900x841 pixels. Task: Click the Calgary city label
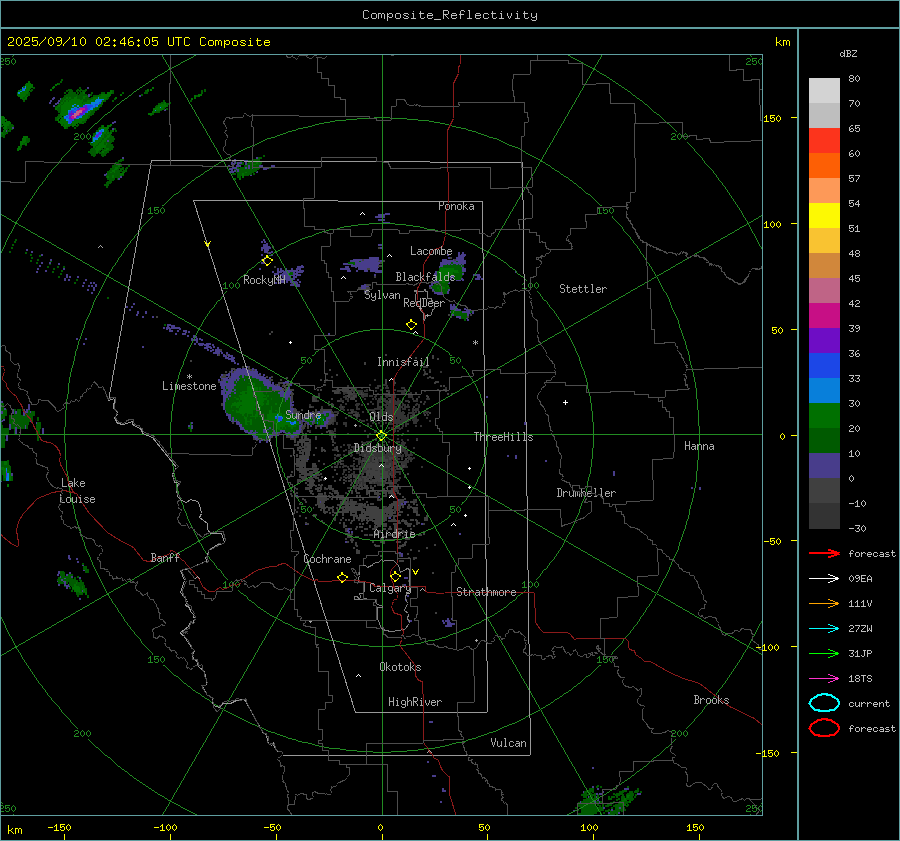click(x=390, y=588)
